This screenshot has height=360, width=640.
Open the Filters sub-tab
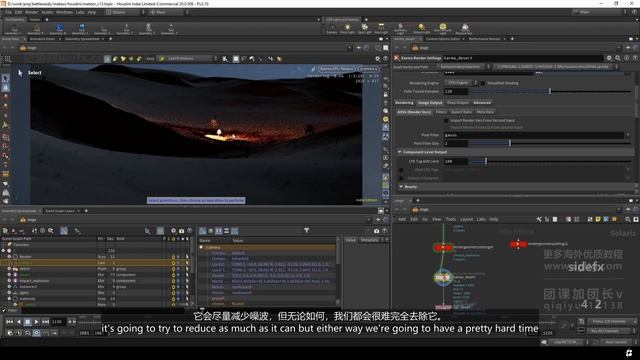pyautogui.click(x=441, y=112)
